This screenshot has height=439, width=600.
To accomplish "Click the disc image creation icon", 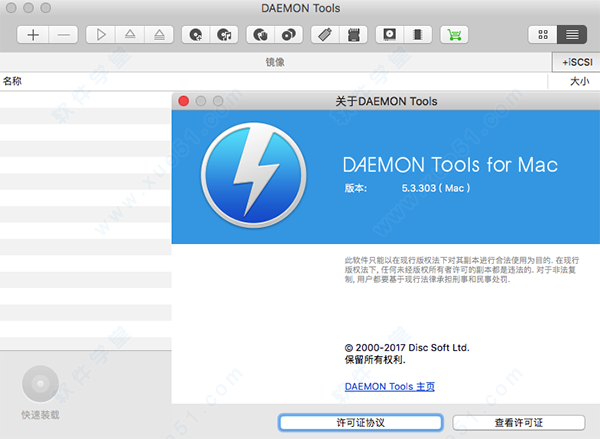I will tap(196, 35).
